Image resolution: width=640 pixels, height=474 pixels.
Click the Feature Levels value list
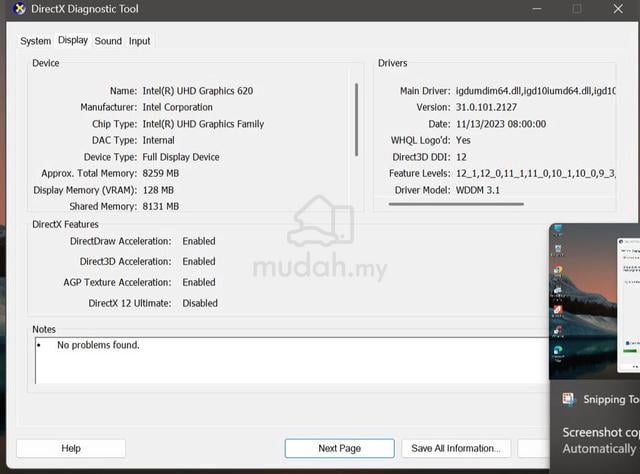click(x=536, y=174)
